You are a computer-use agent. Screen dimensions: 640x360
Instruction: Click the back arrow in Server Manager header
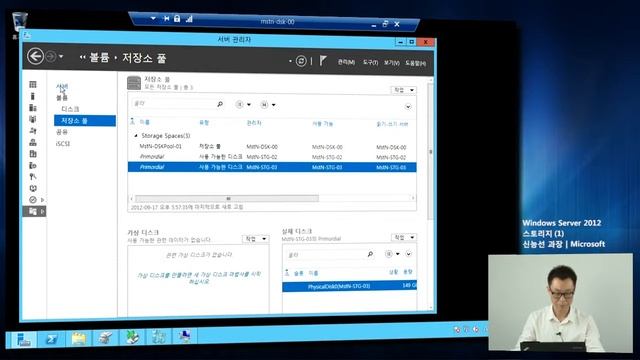36,56
